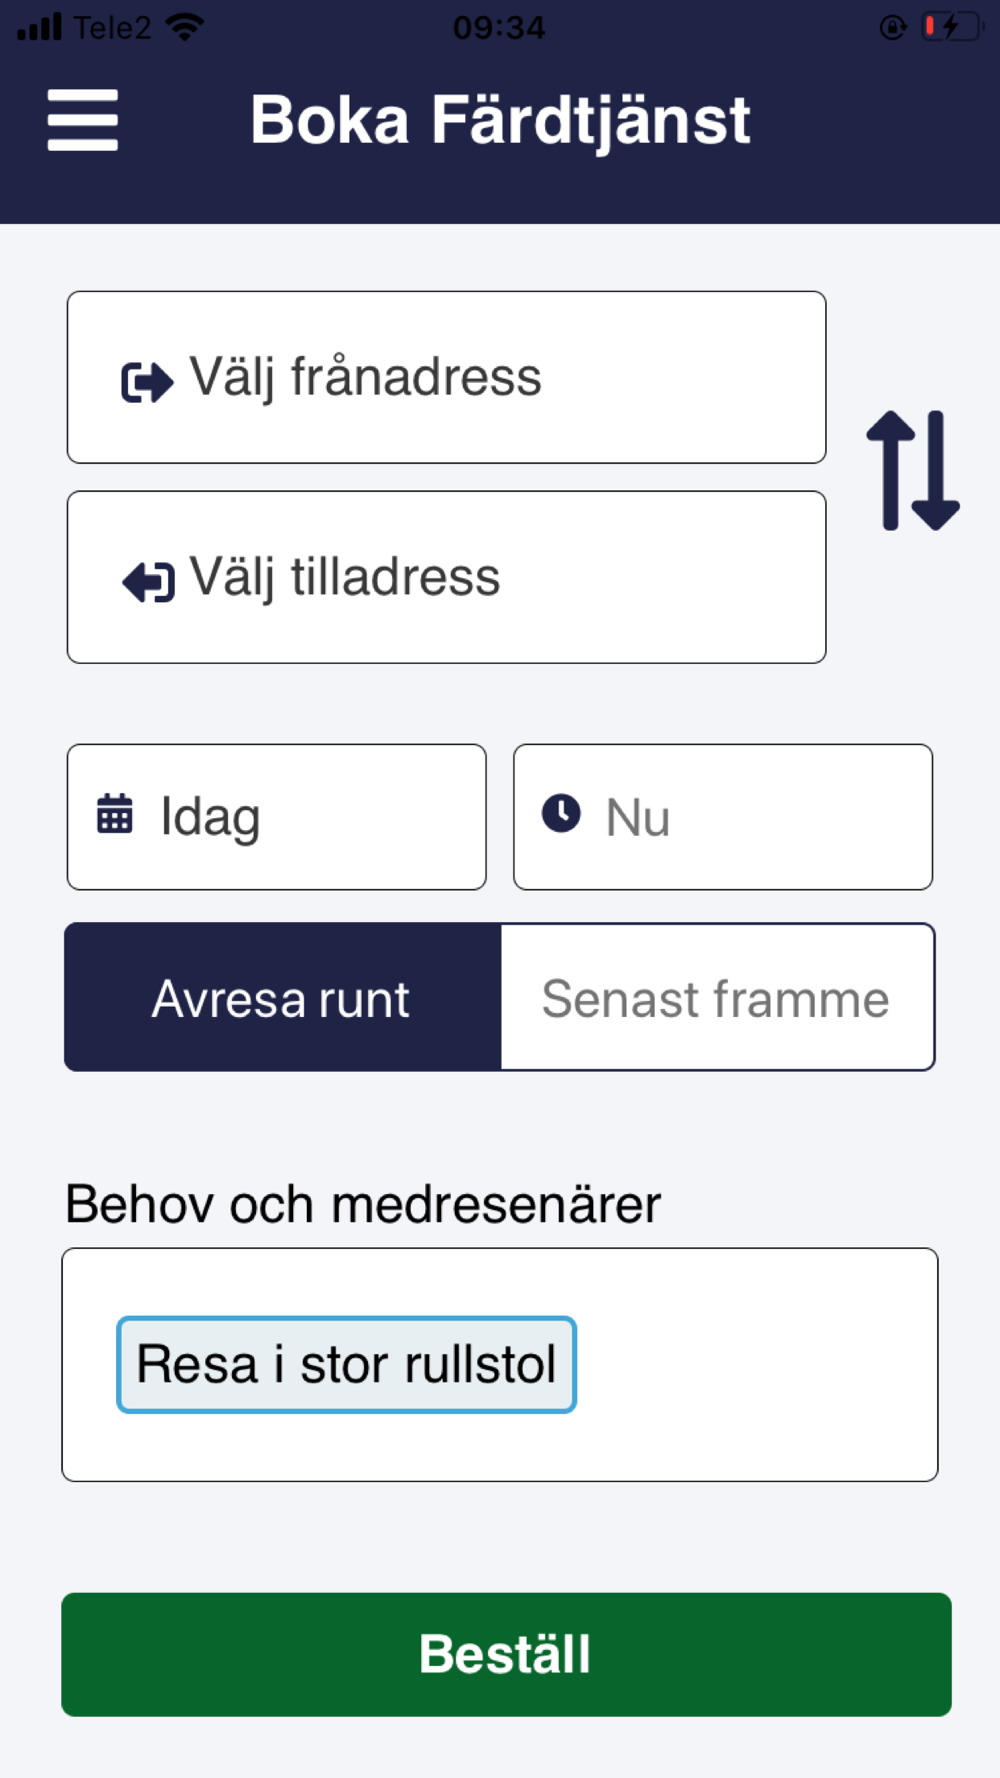The height and width of the screenshot is (1778, 1000).
Task: Select the Avresa runt option
Action: pos(283,997)
